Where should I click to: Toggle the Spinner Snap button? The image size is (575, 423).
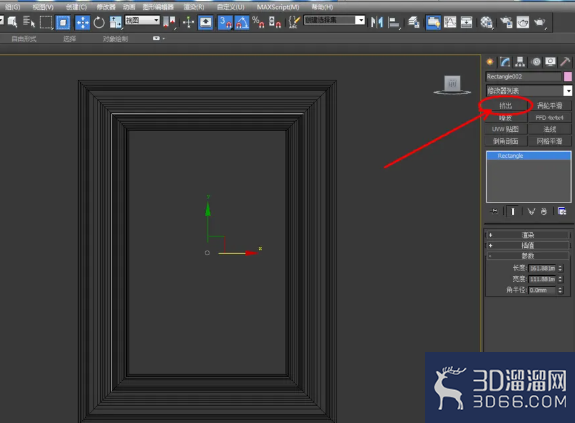tap(275, 22)
